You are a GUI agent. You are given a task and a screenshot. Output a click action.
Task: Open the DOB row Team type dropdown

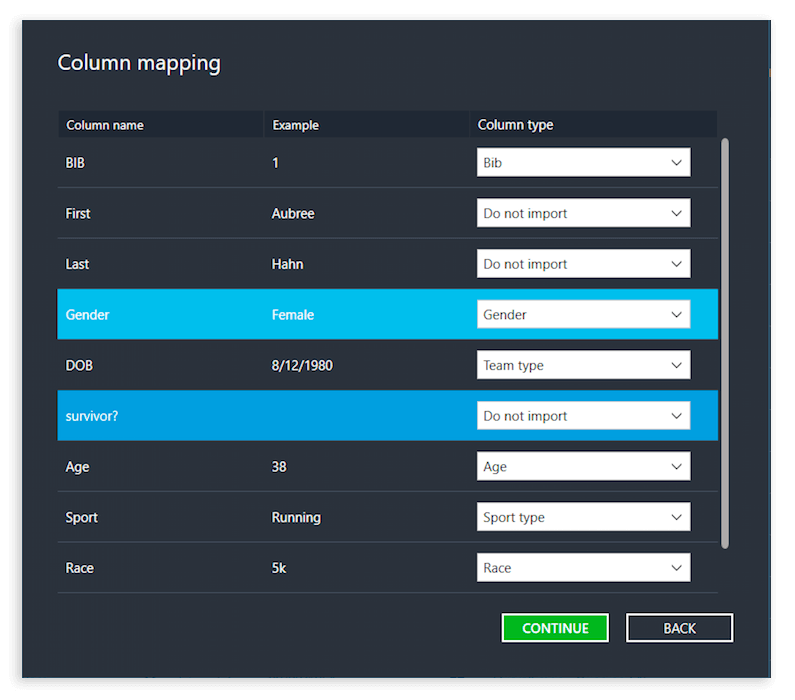click(583, 365)
